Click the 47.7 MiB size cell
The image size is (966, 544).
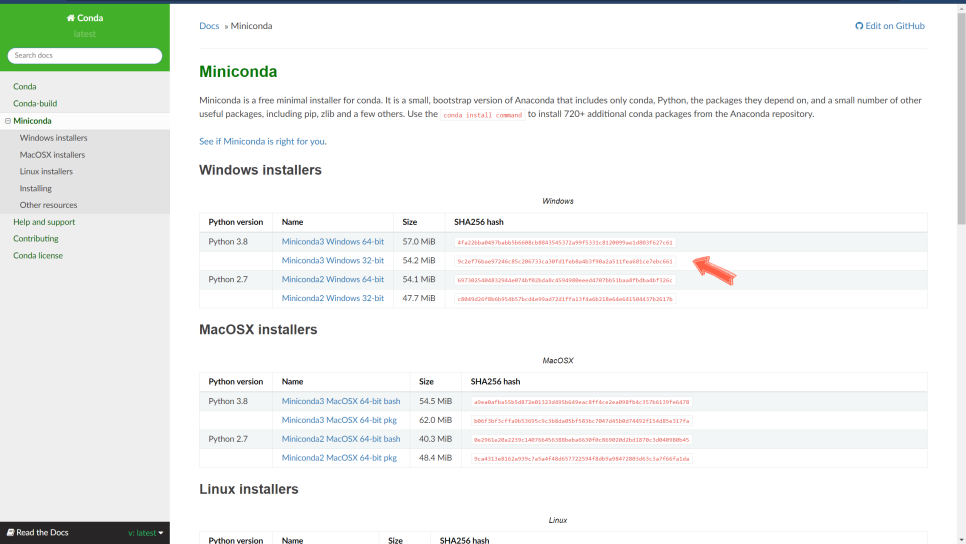[419, 298]
